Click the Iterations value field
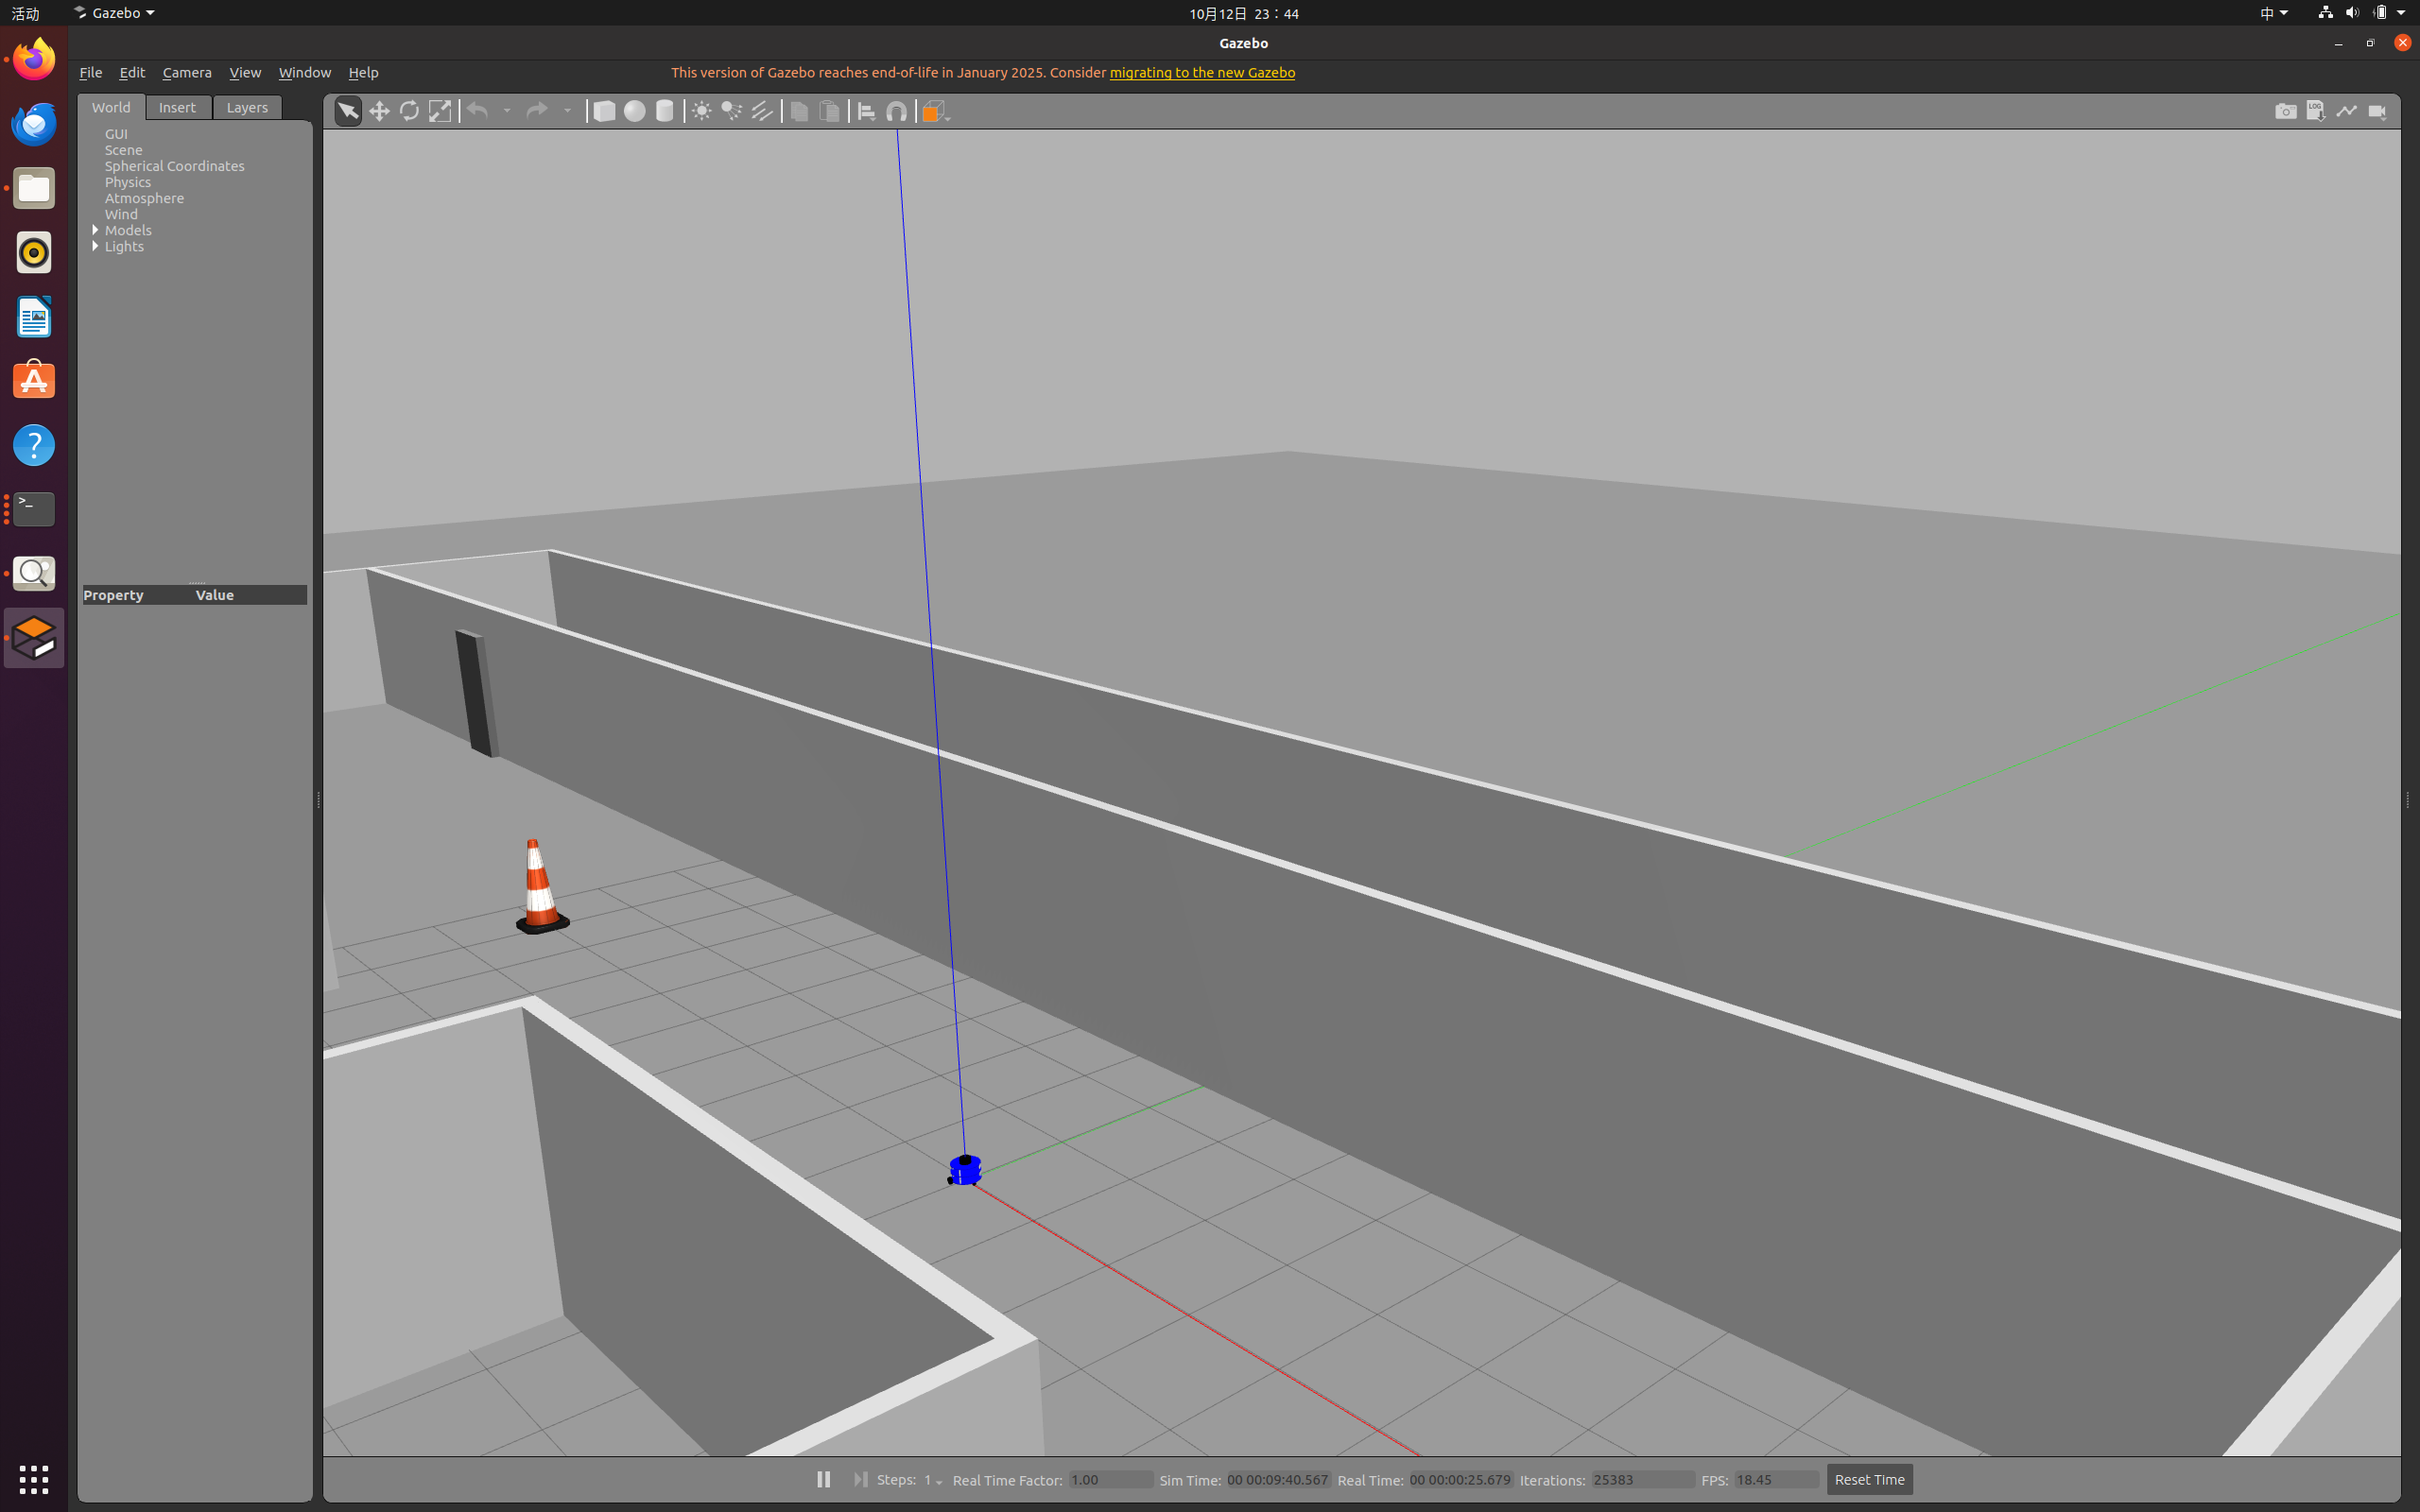 tap(1642, 1480)
